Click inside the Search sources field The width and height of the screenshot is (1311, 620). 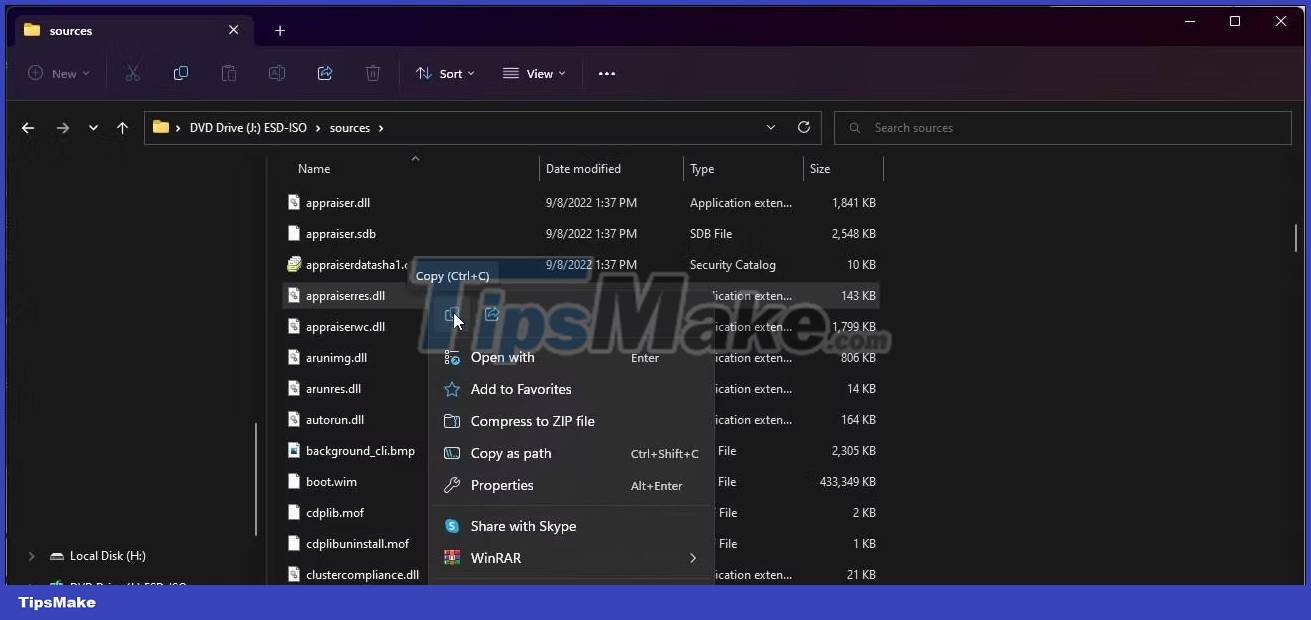[1000, 127]
